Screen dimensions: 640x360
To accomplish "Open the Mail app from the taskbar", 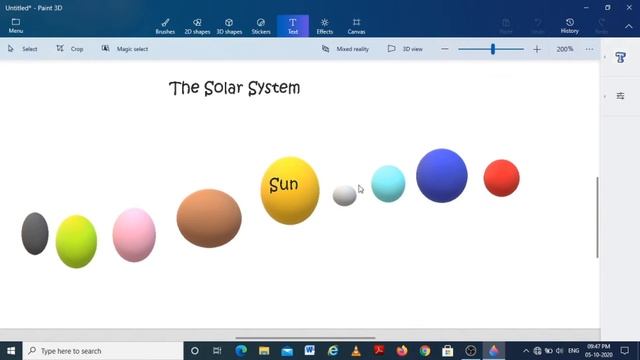I will click(x=287, y=351).
